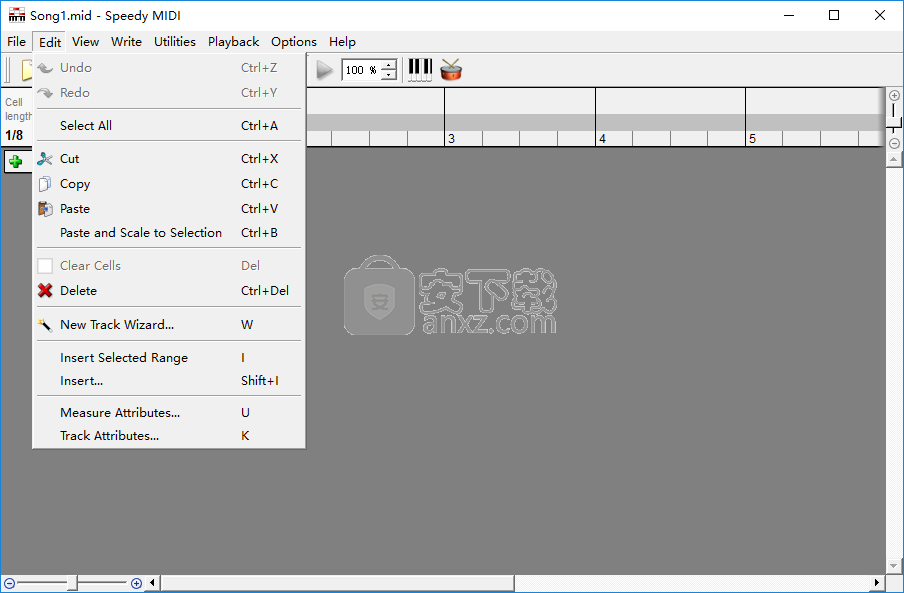The height and width of the screenshot is (593, 904).
Task: Choose Delete in the Edit menu
Action: pyautogui.click(x=169, y=290)
